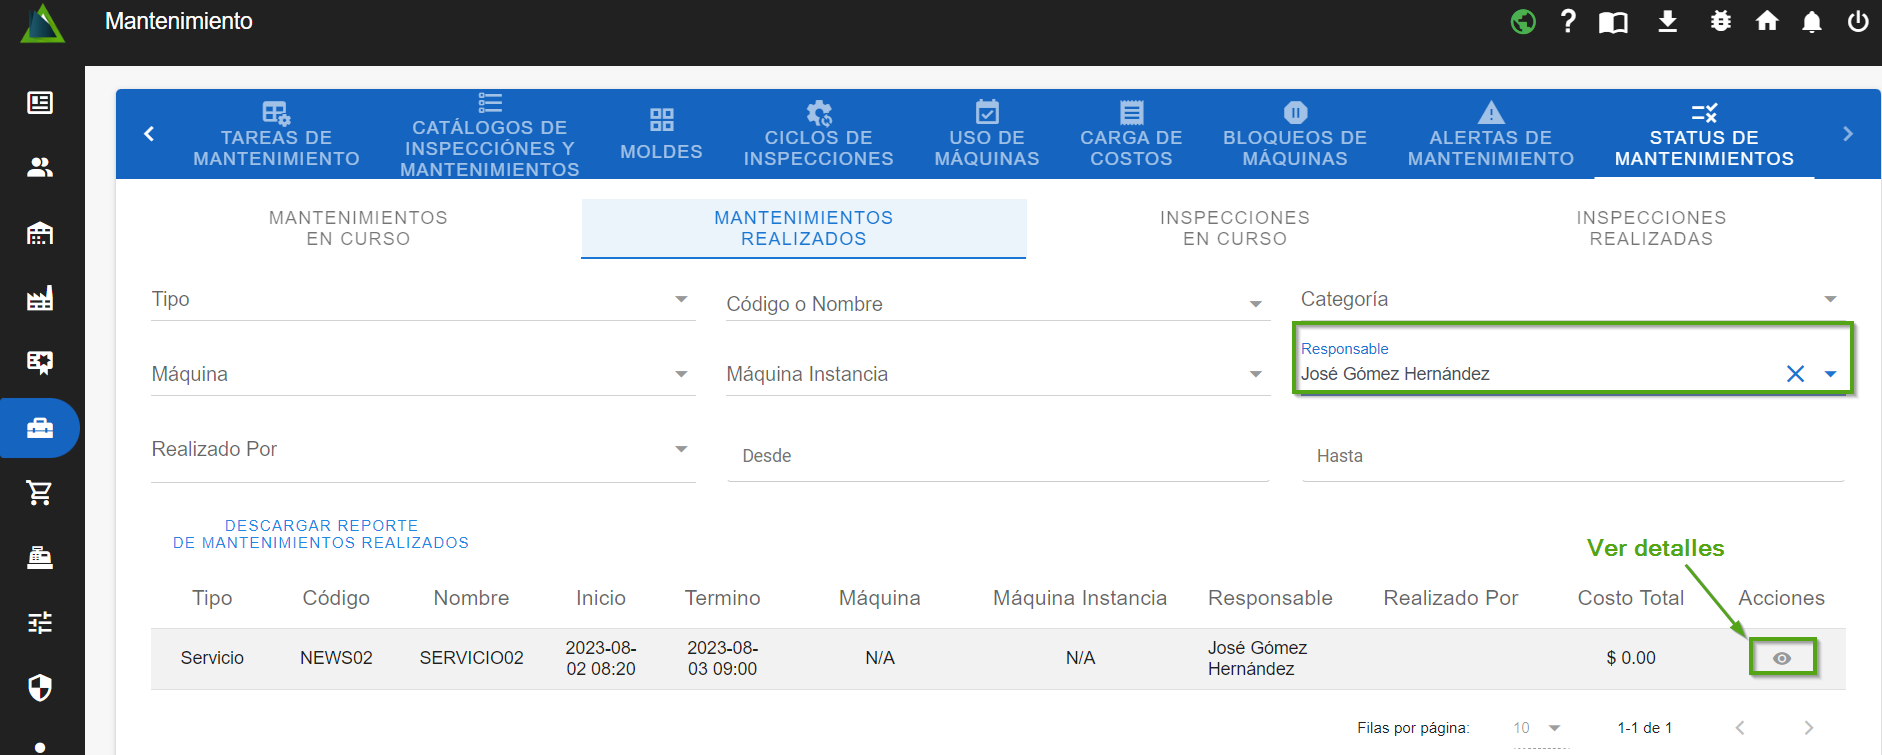The height and width of the screenshot is (755, 1882).
Task: Open the Categoría dropdown
Action: (x=1830, y=299)
